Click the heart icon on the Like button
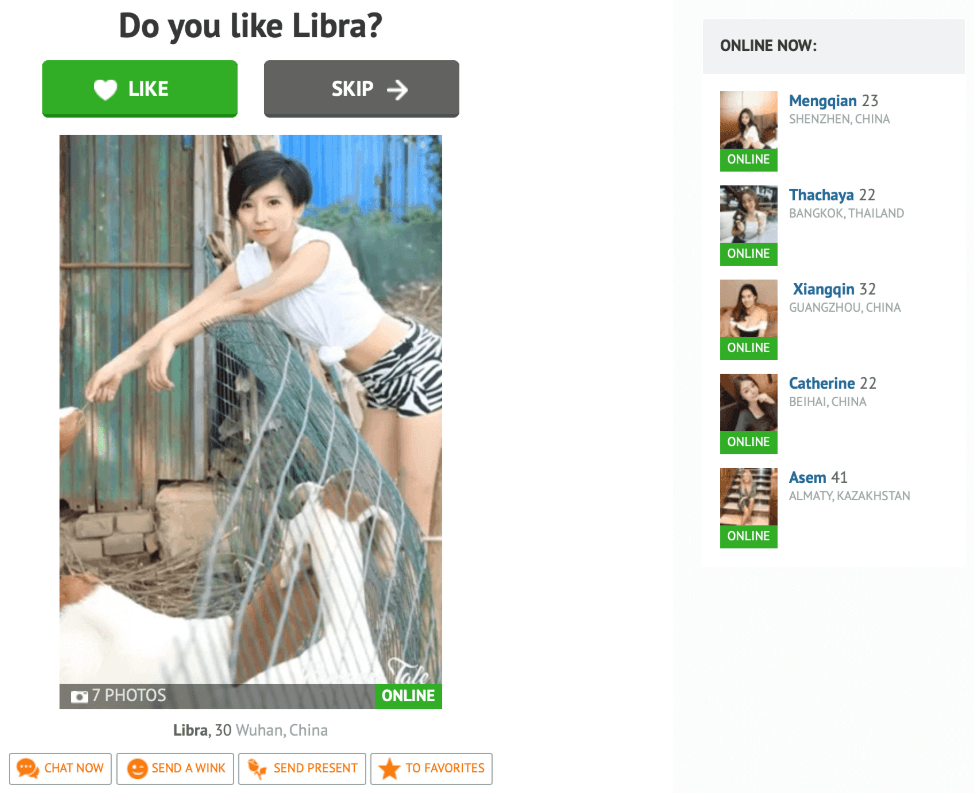The height and width of the screenshot is (793, 974). coord(106,89)
